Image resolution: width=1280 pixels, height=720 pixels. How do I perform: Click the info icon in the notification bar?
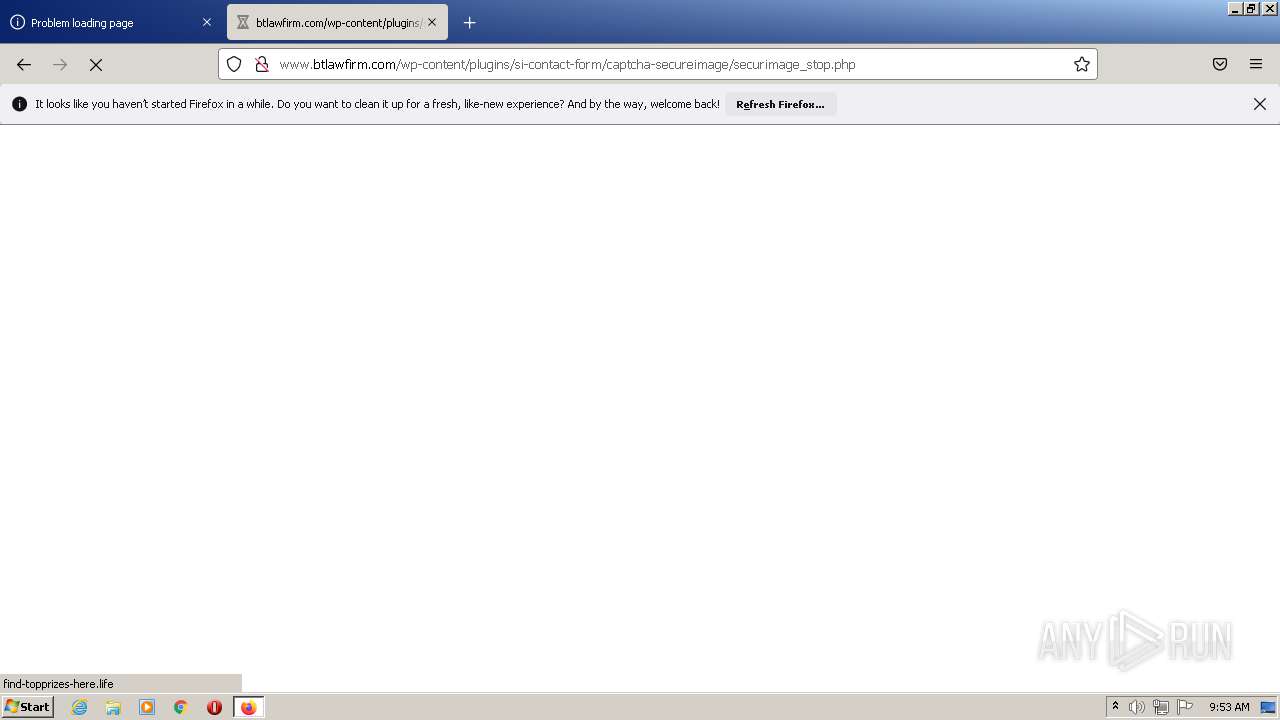click(x=19, y=104)
